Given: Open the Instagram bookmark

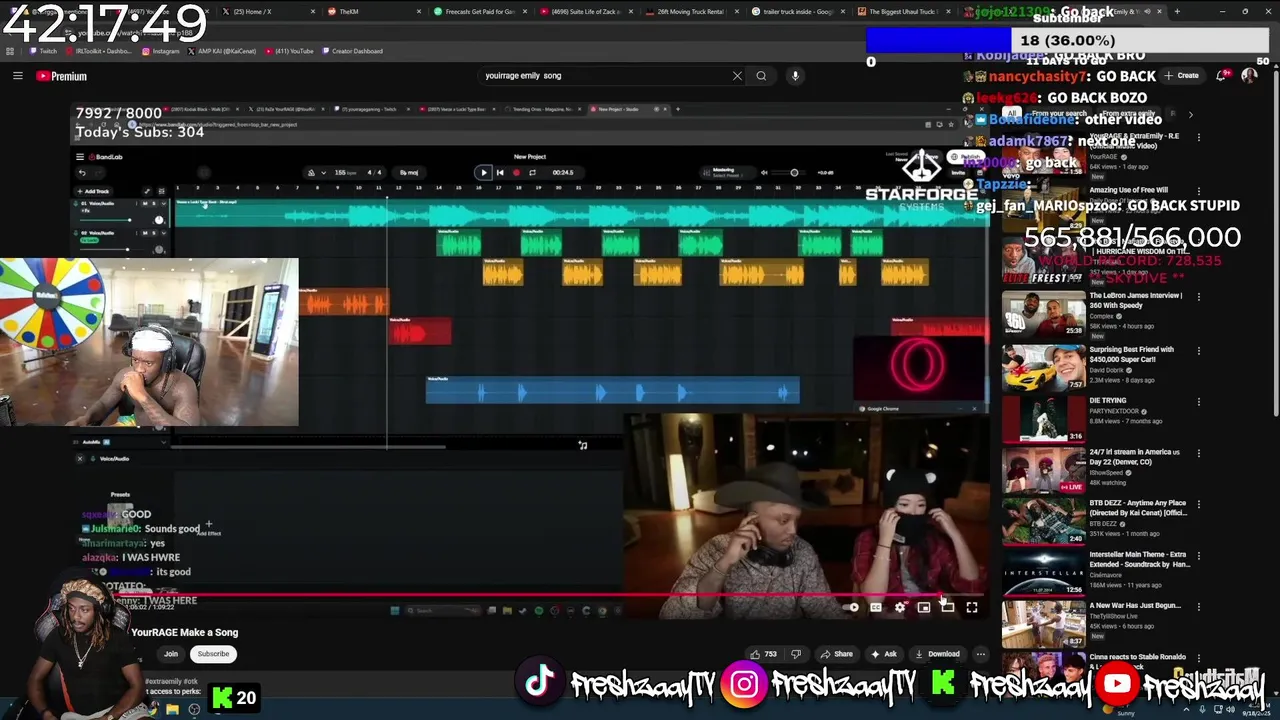Looking at the screenshot, I should 160,51.
